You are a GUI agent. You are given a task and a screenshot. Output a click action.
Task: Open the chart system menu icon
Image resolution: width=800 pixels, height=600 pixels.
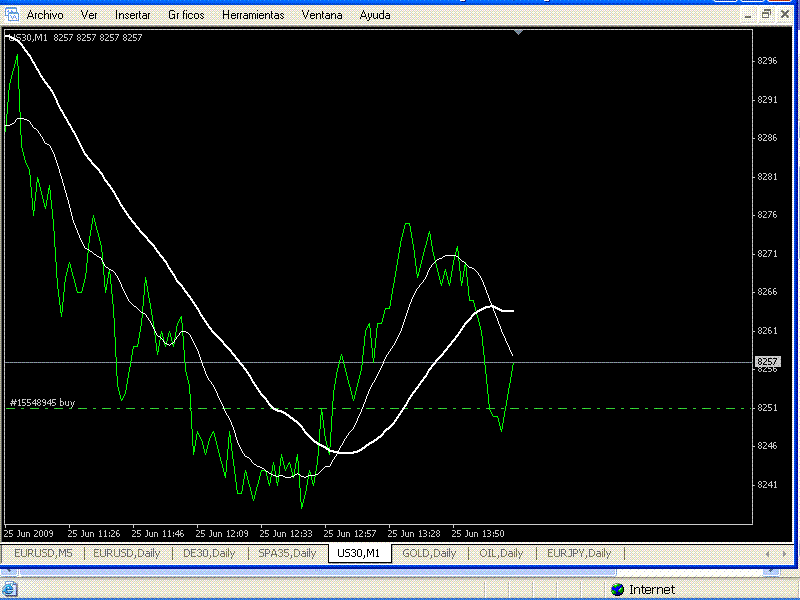click(12, 15)
